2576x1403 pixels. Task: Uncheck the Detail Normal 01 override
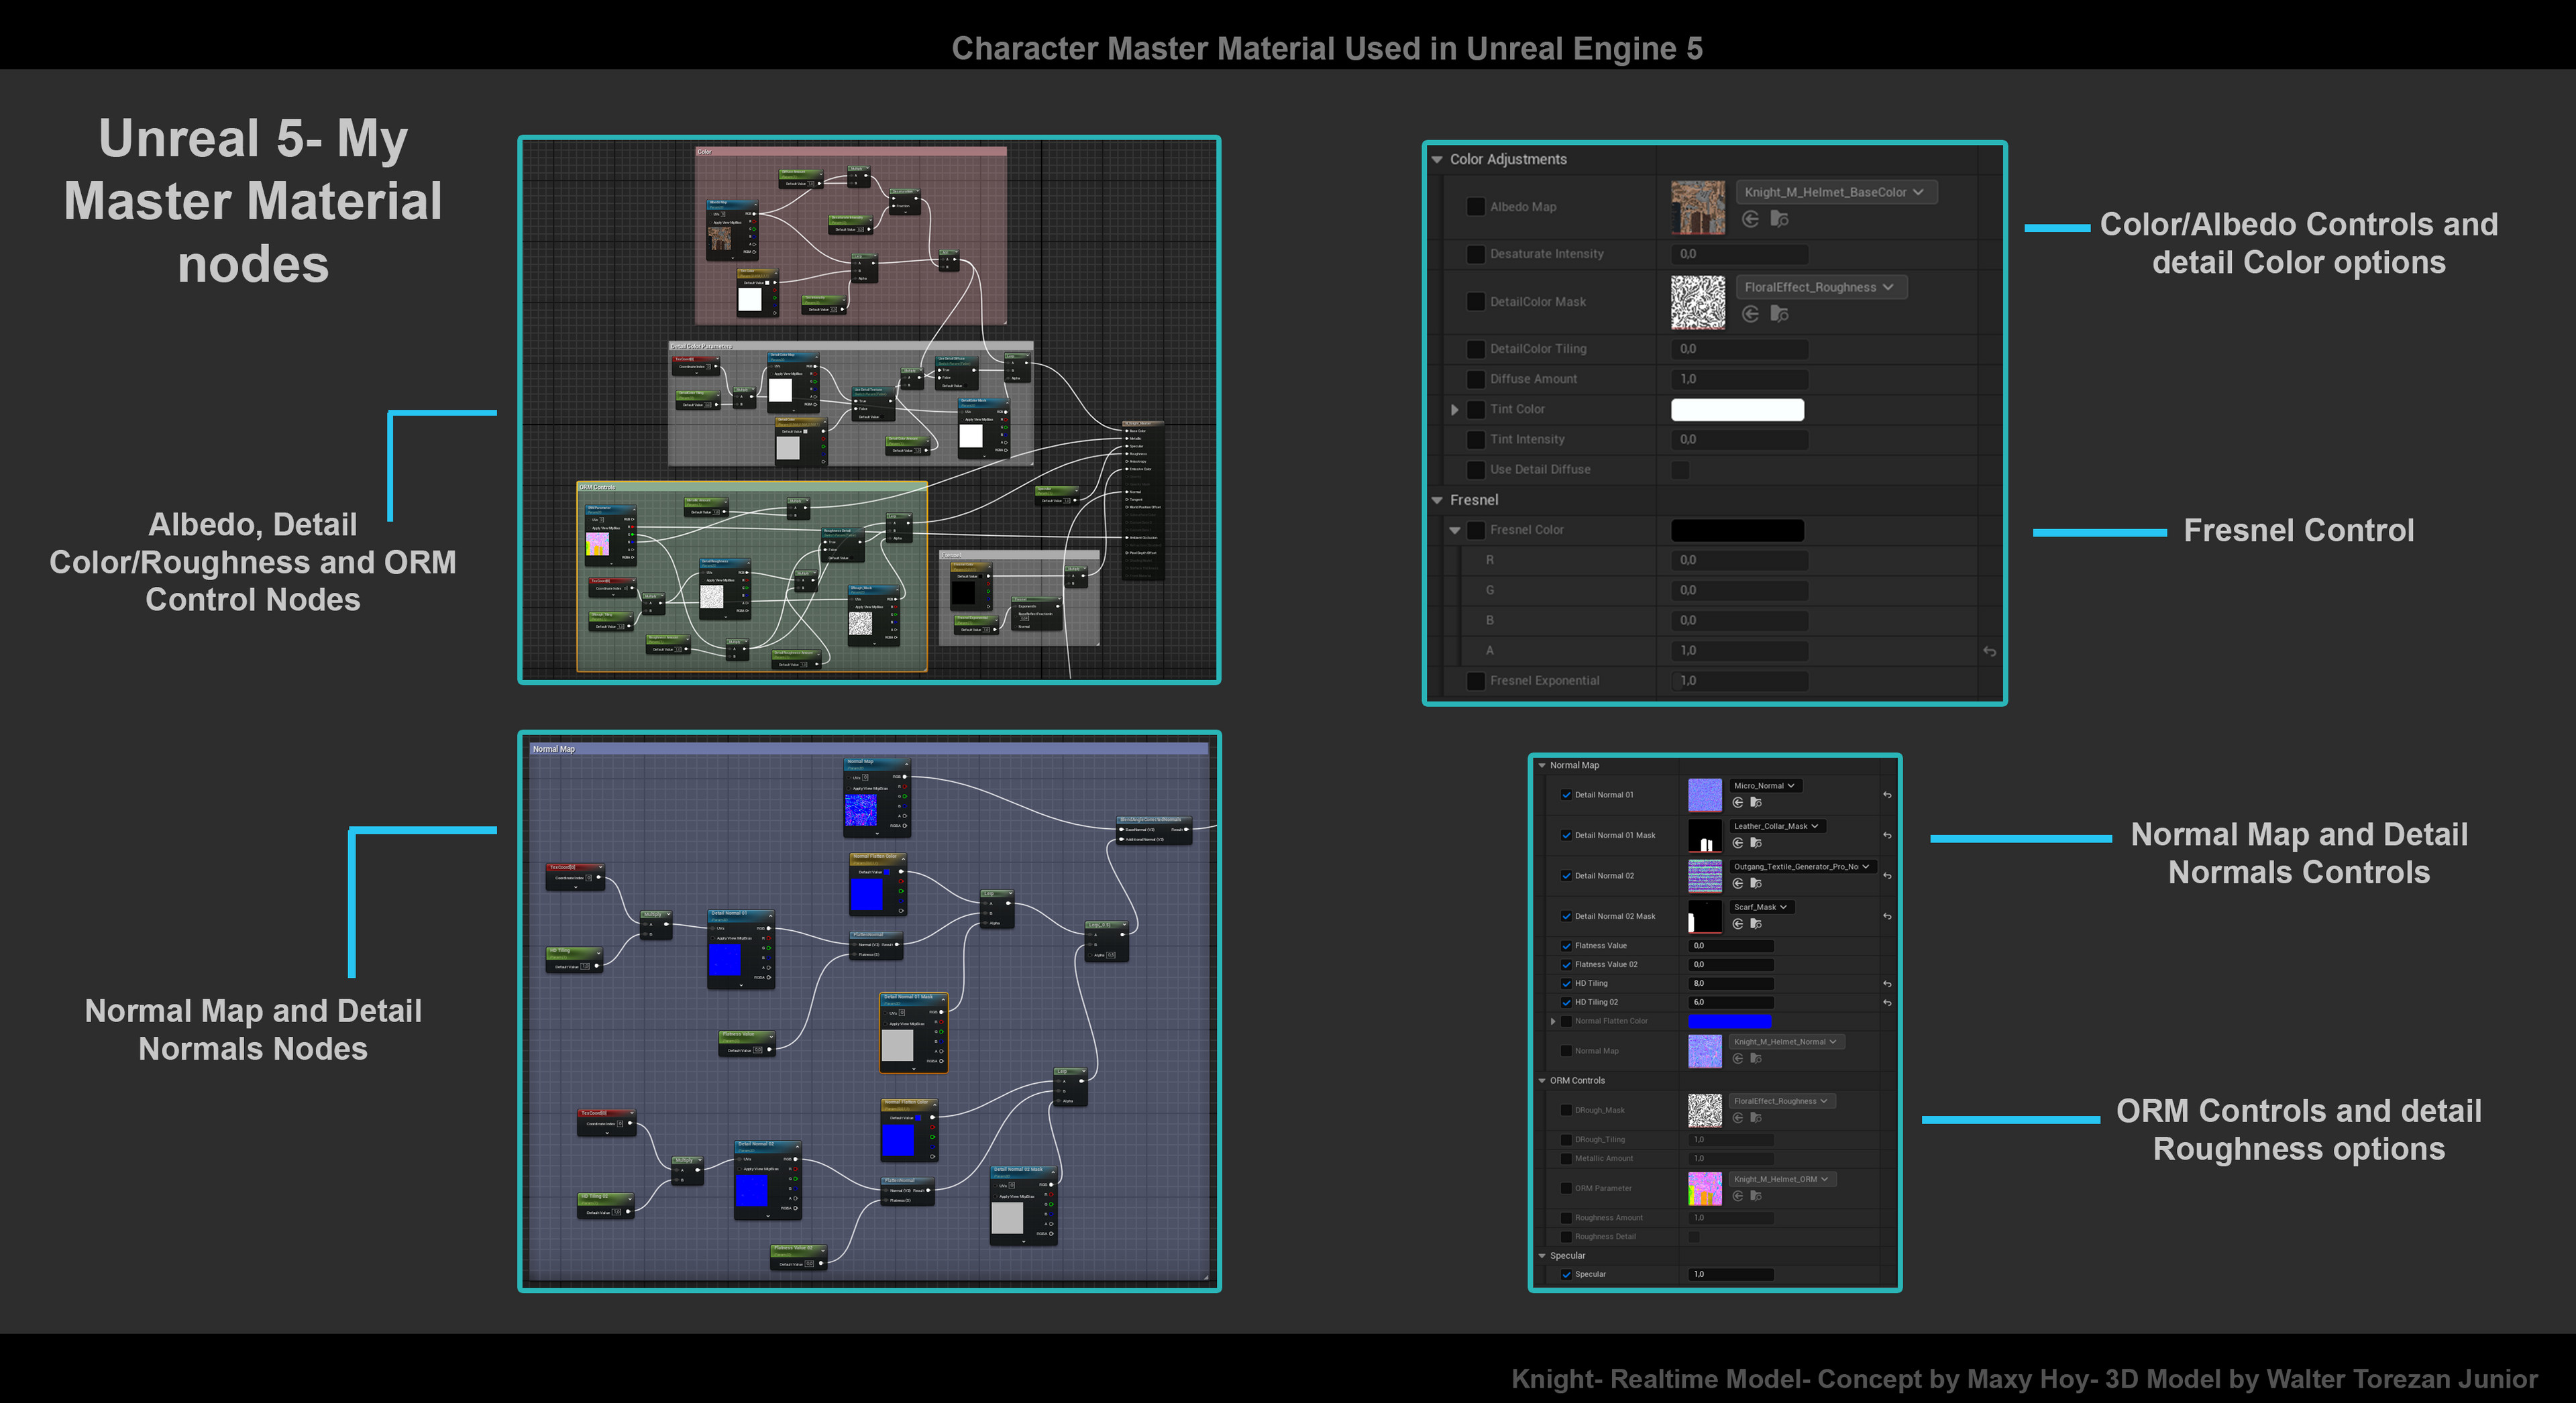pos(1567,795)
